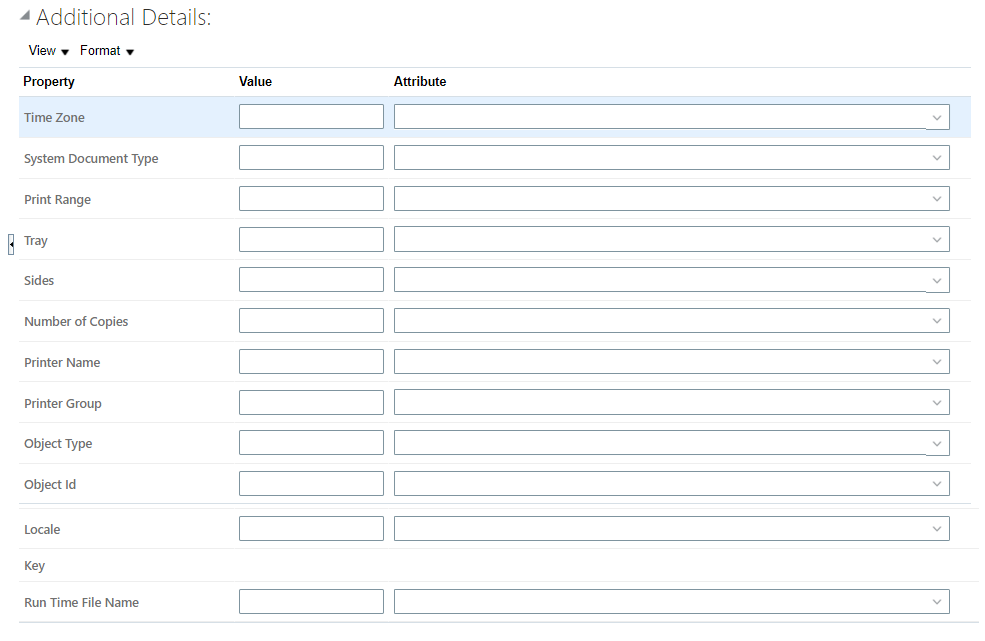Image resolution: width=985 pixels, height=641 pixels.
Task: Collapse the Additional Details section
Action: tap(24, 16)
